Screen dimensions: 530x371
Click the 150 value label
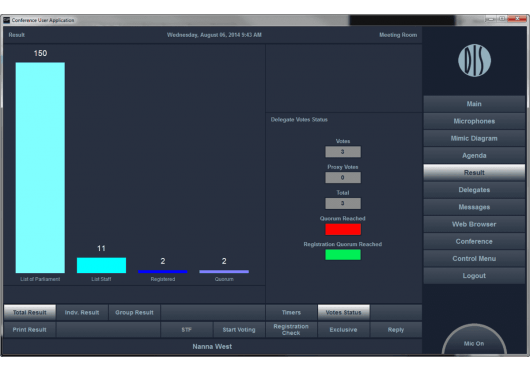click(x=40, y=53)
